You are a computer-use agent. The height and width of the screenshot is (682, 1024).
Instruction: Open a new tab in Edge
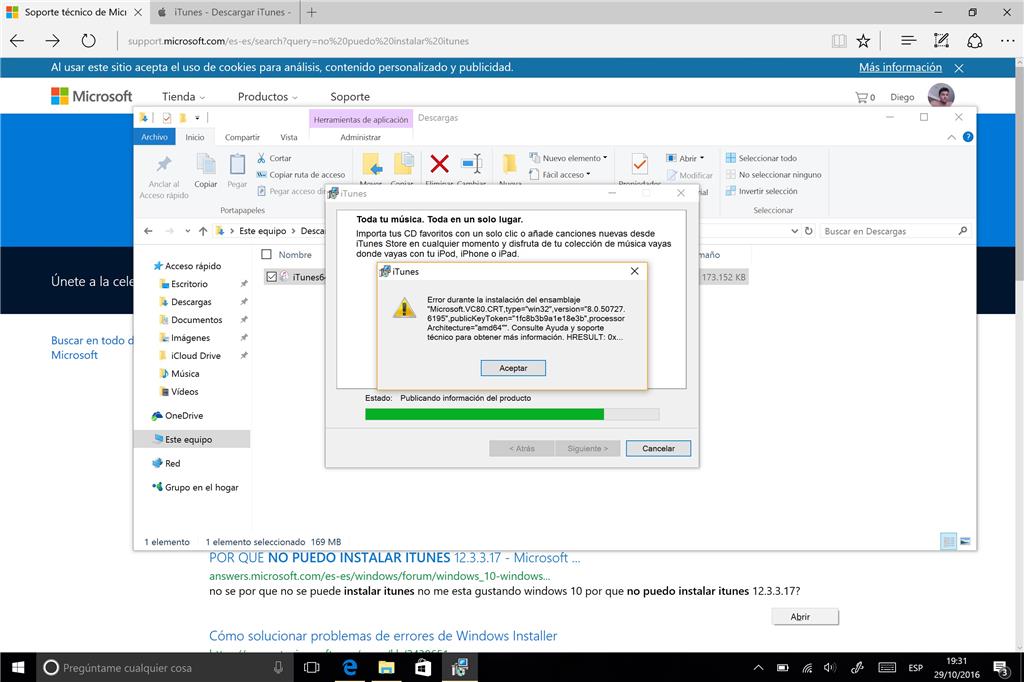pyautogui.click(x=312, y=12)
